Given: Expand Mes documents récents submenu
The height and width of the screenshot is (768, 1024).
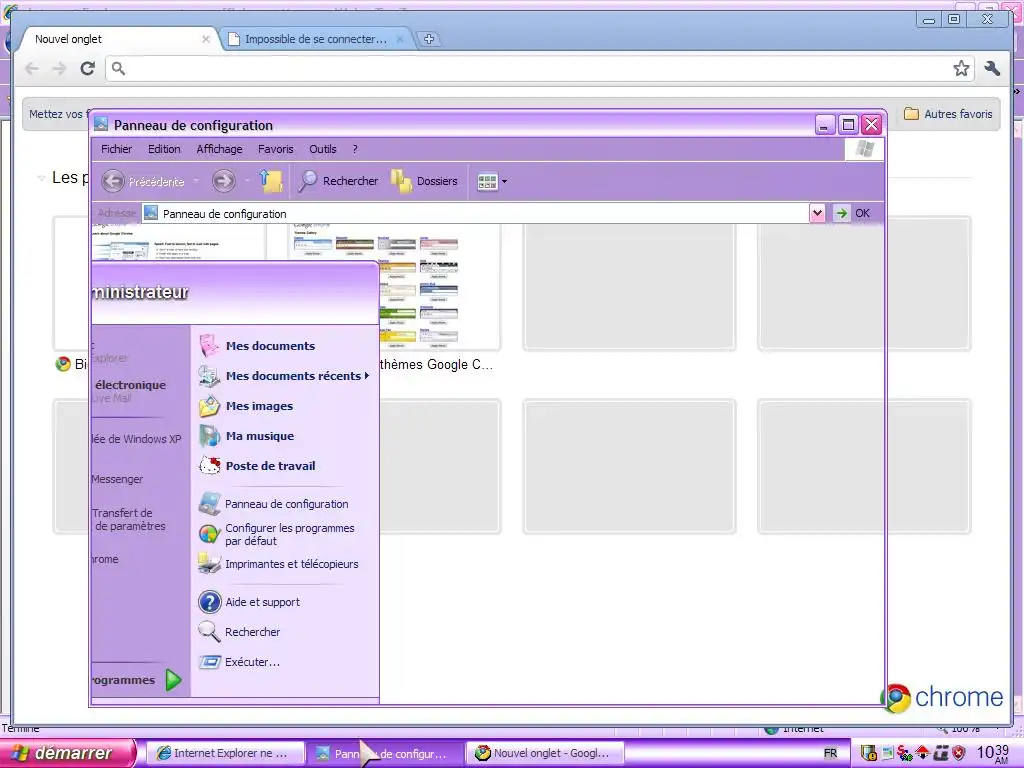Looking at the screenshot, I should click(285, 376).
